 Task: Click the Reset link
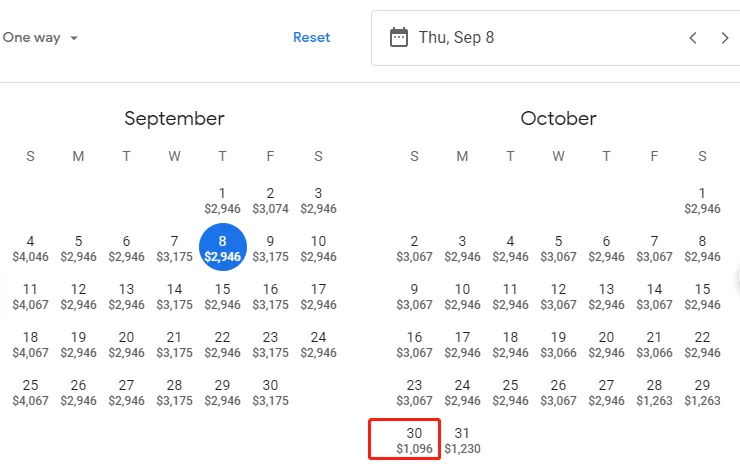311,37
